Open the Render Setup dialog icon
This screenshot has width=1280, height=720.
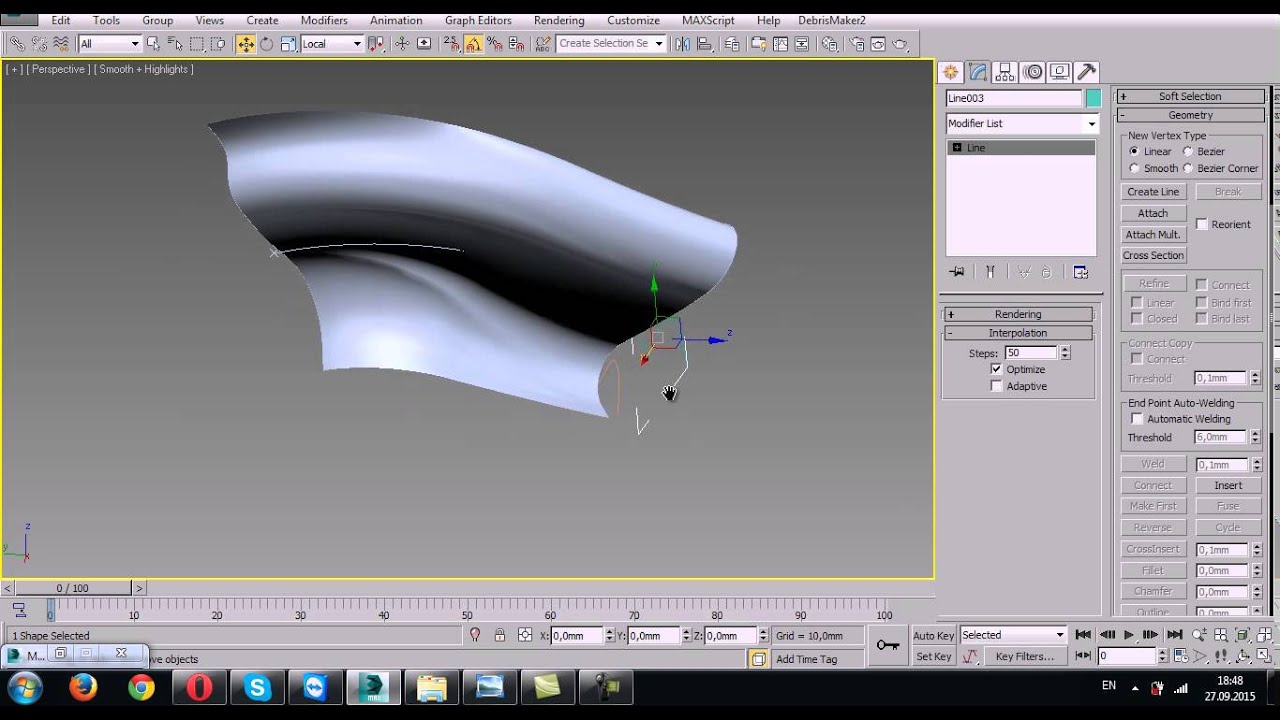857,44
